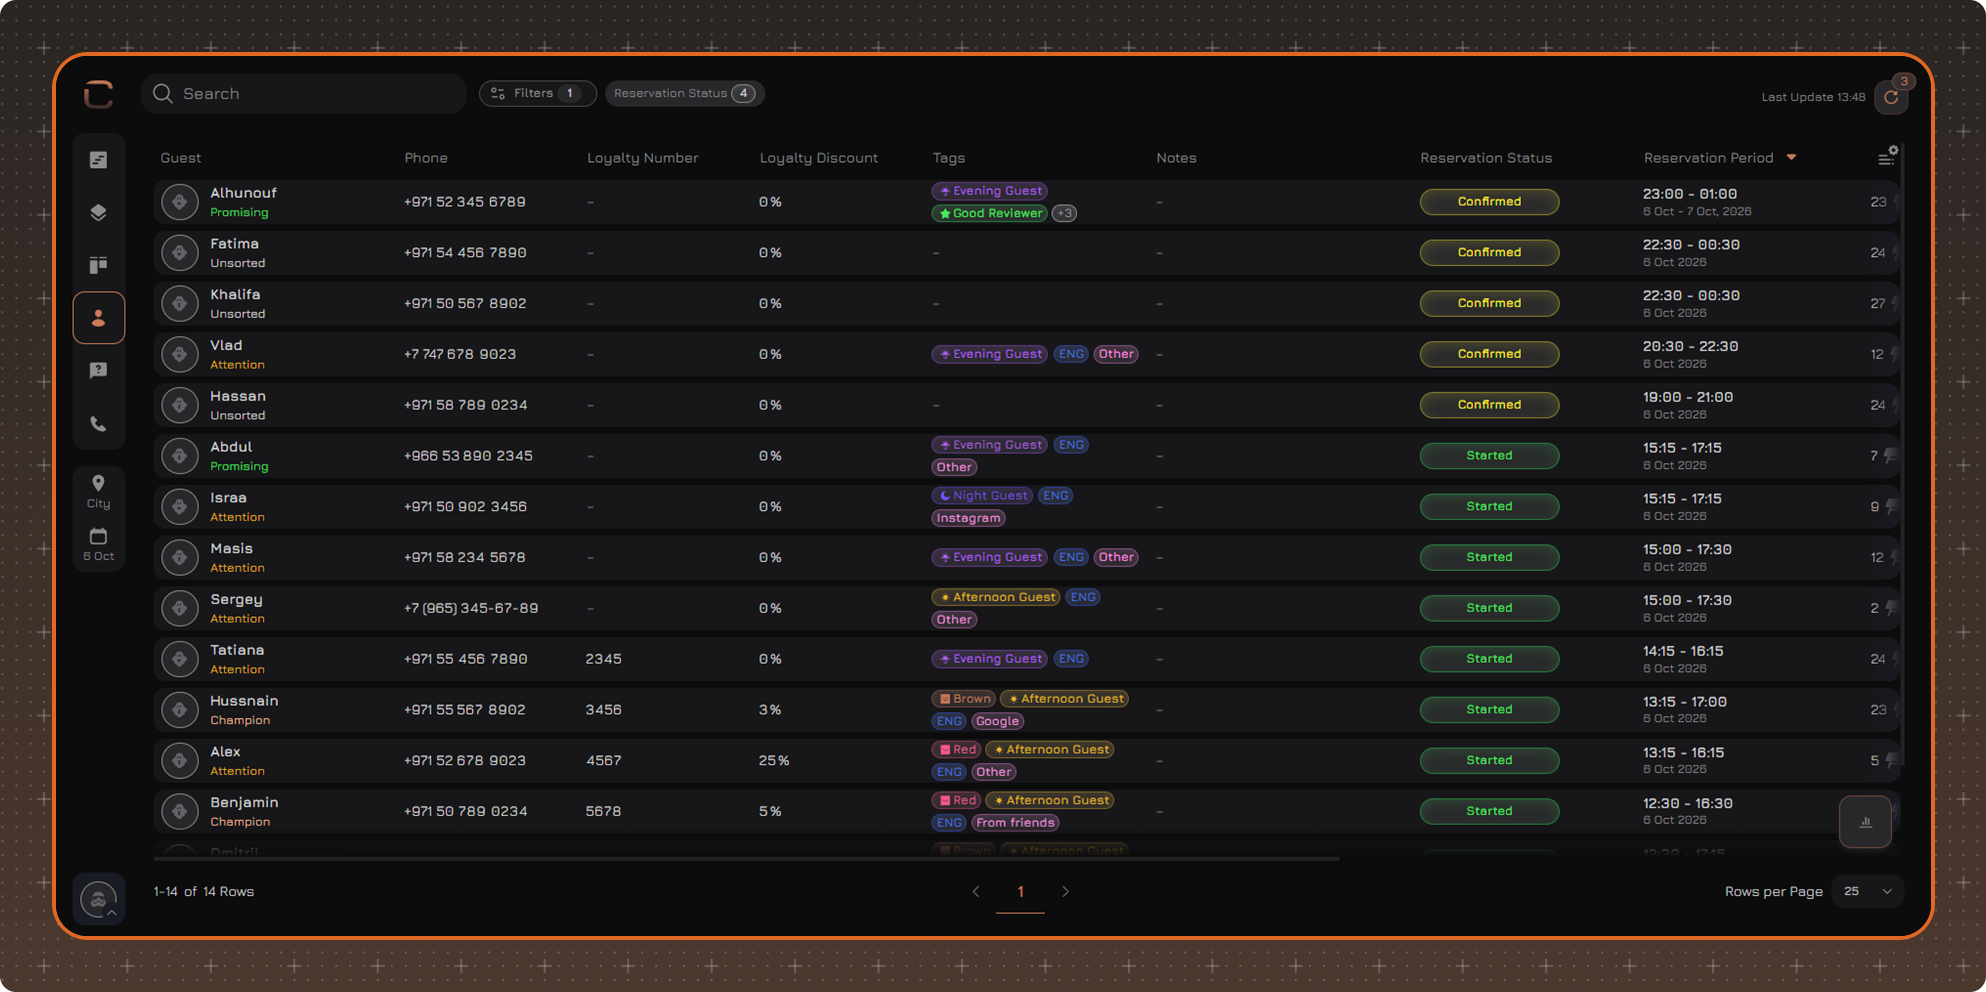The height and width of the screenshot is (992, 1986).
Task: Click Hussnain's guest avatar icon
Action: point(180,710)
